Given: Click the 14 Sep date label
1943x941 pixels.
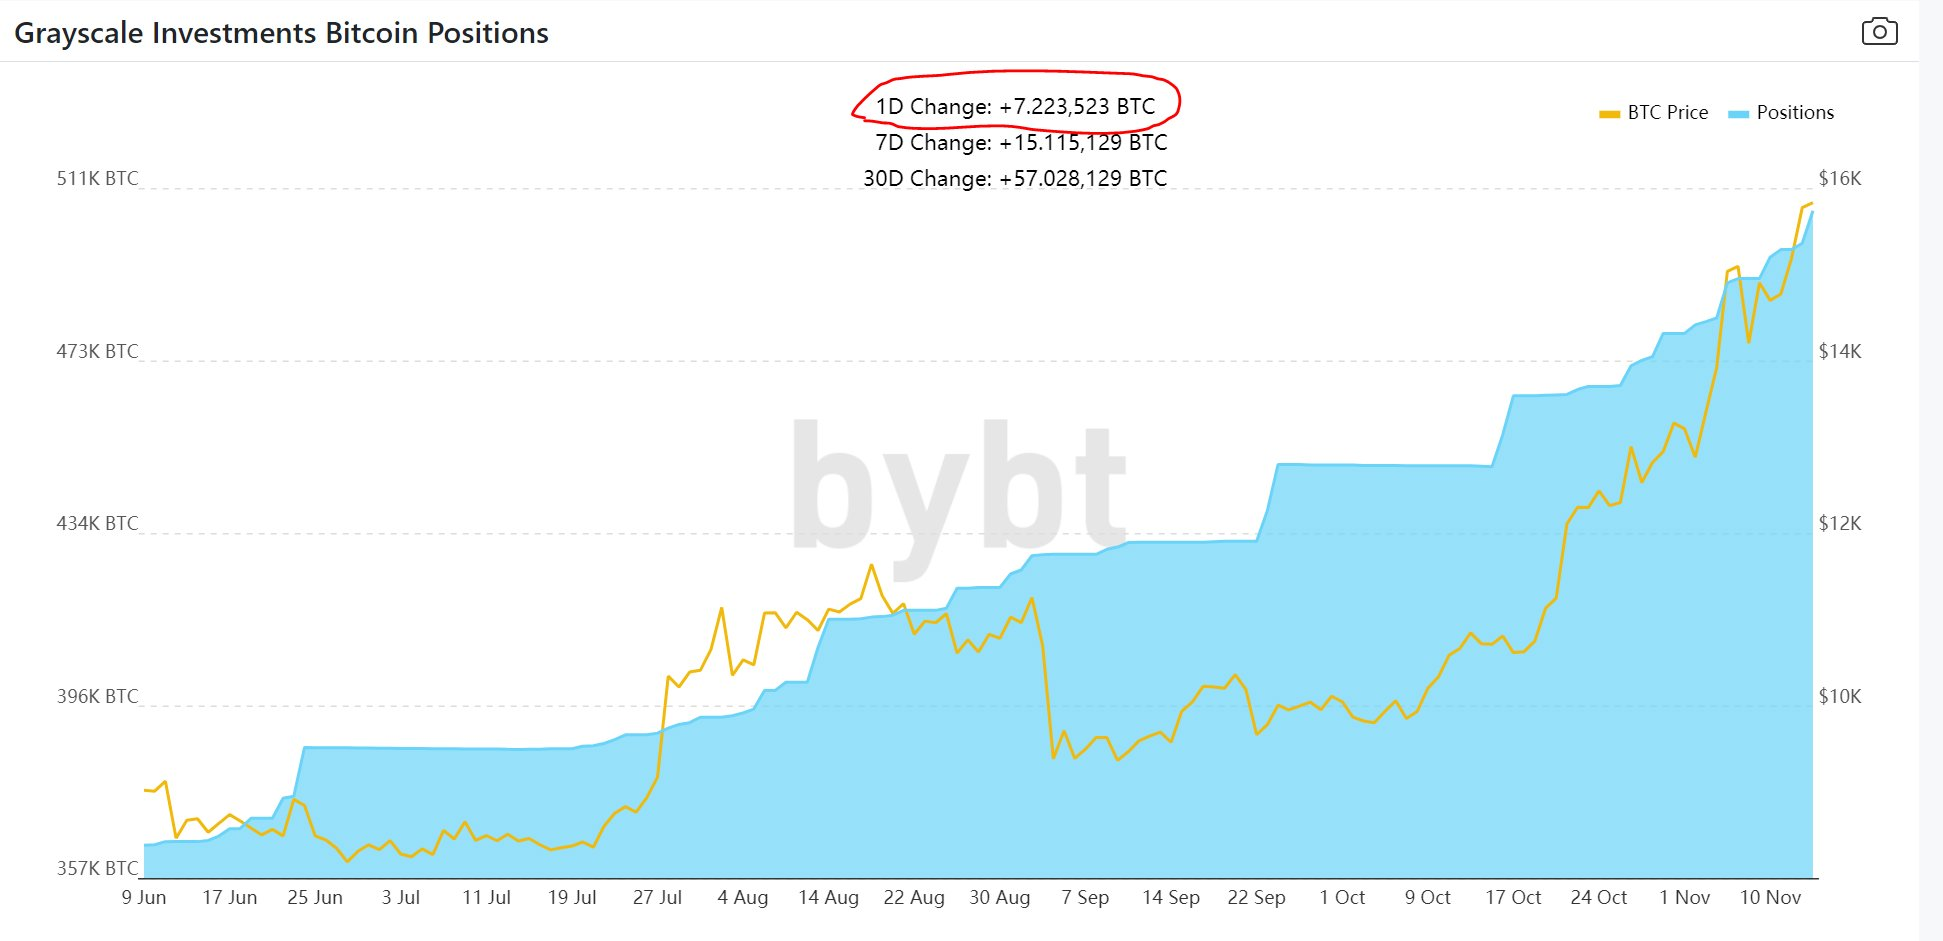Looking at the screenshot, I should pos(1171,897).
